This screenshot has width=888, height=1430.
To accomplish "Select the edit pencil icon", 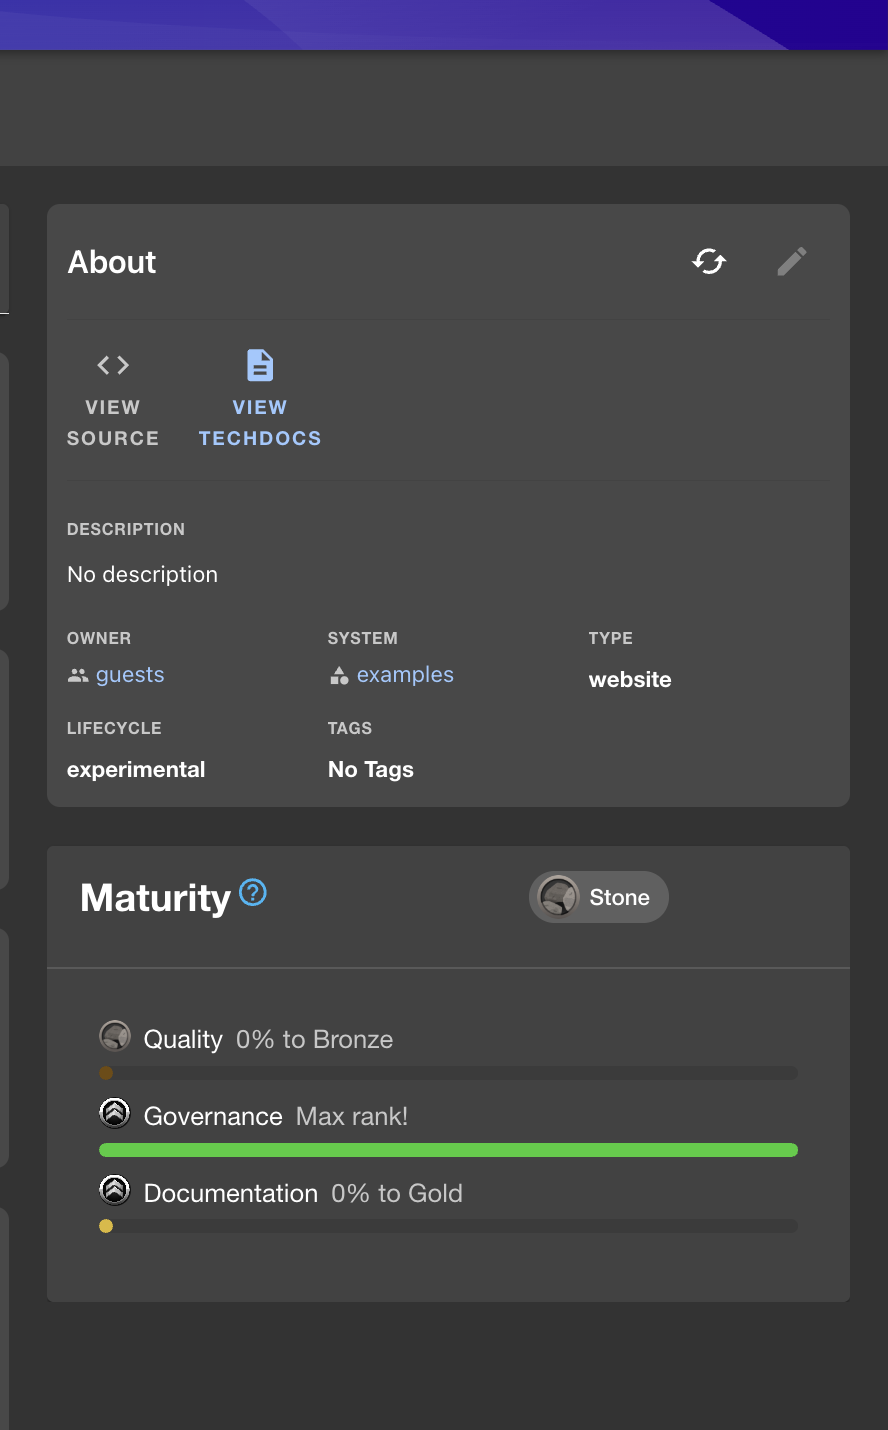I will click(x=791, y=261).
